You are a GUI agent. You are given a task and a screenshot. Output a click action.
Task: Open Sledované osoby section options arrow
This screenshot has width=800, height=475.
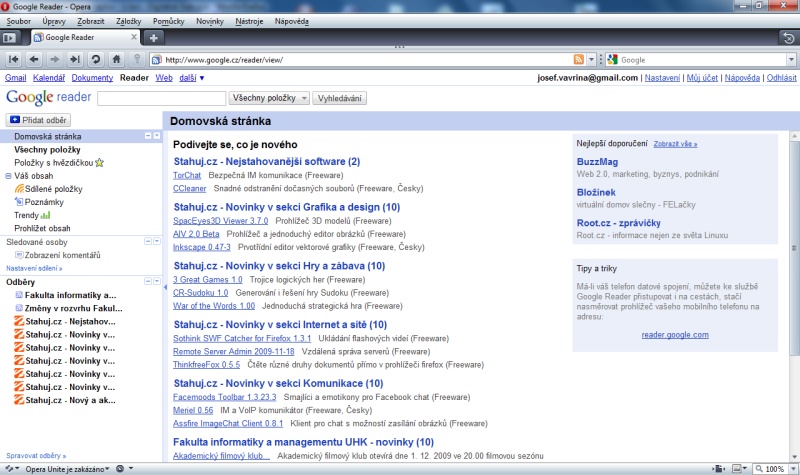157,241
